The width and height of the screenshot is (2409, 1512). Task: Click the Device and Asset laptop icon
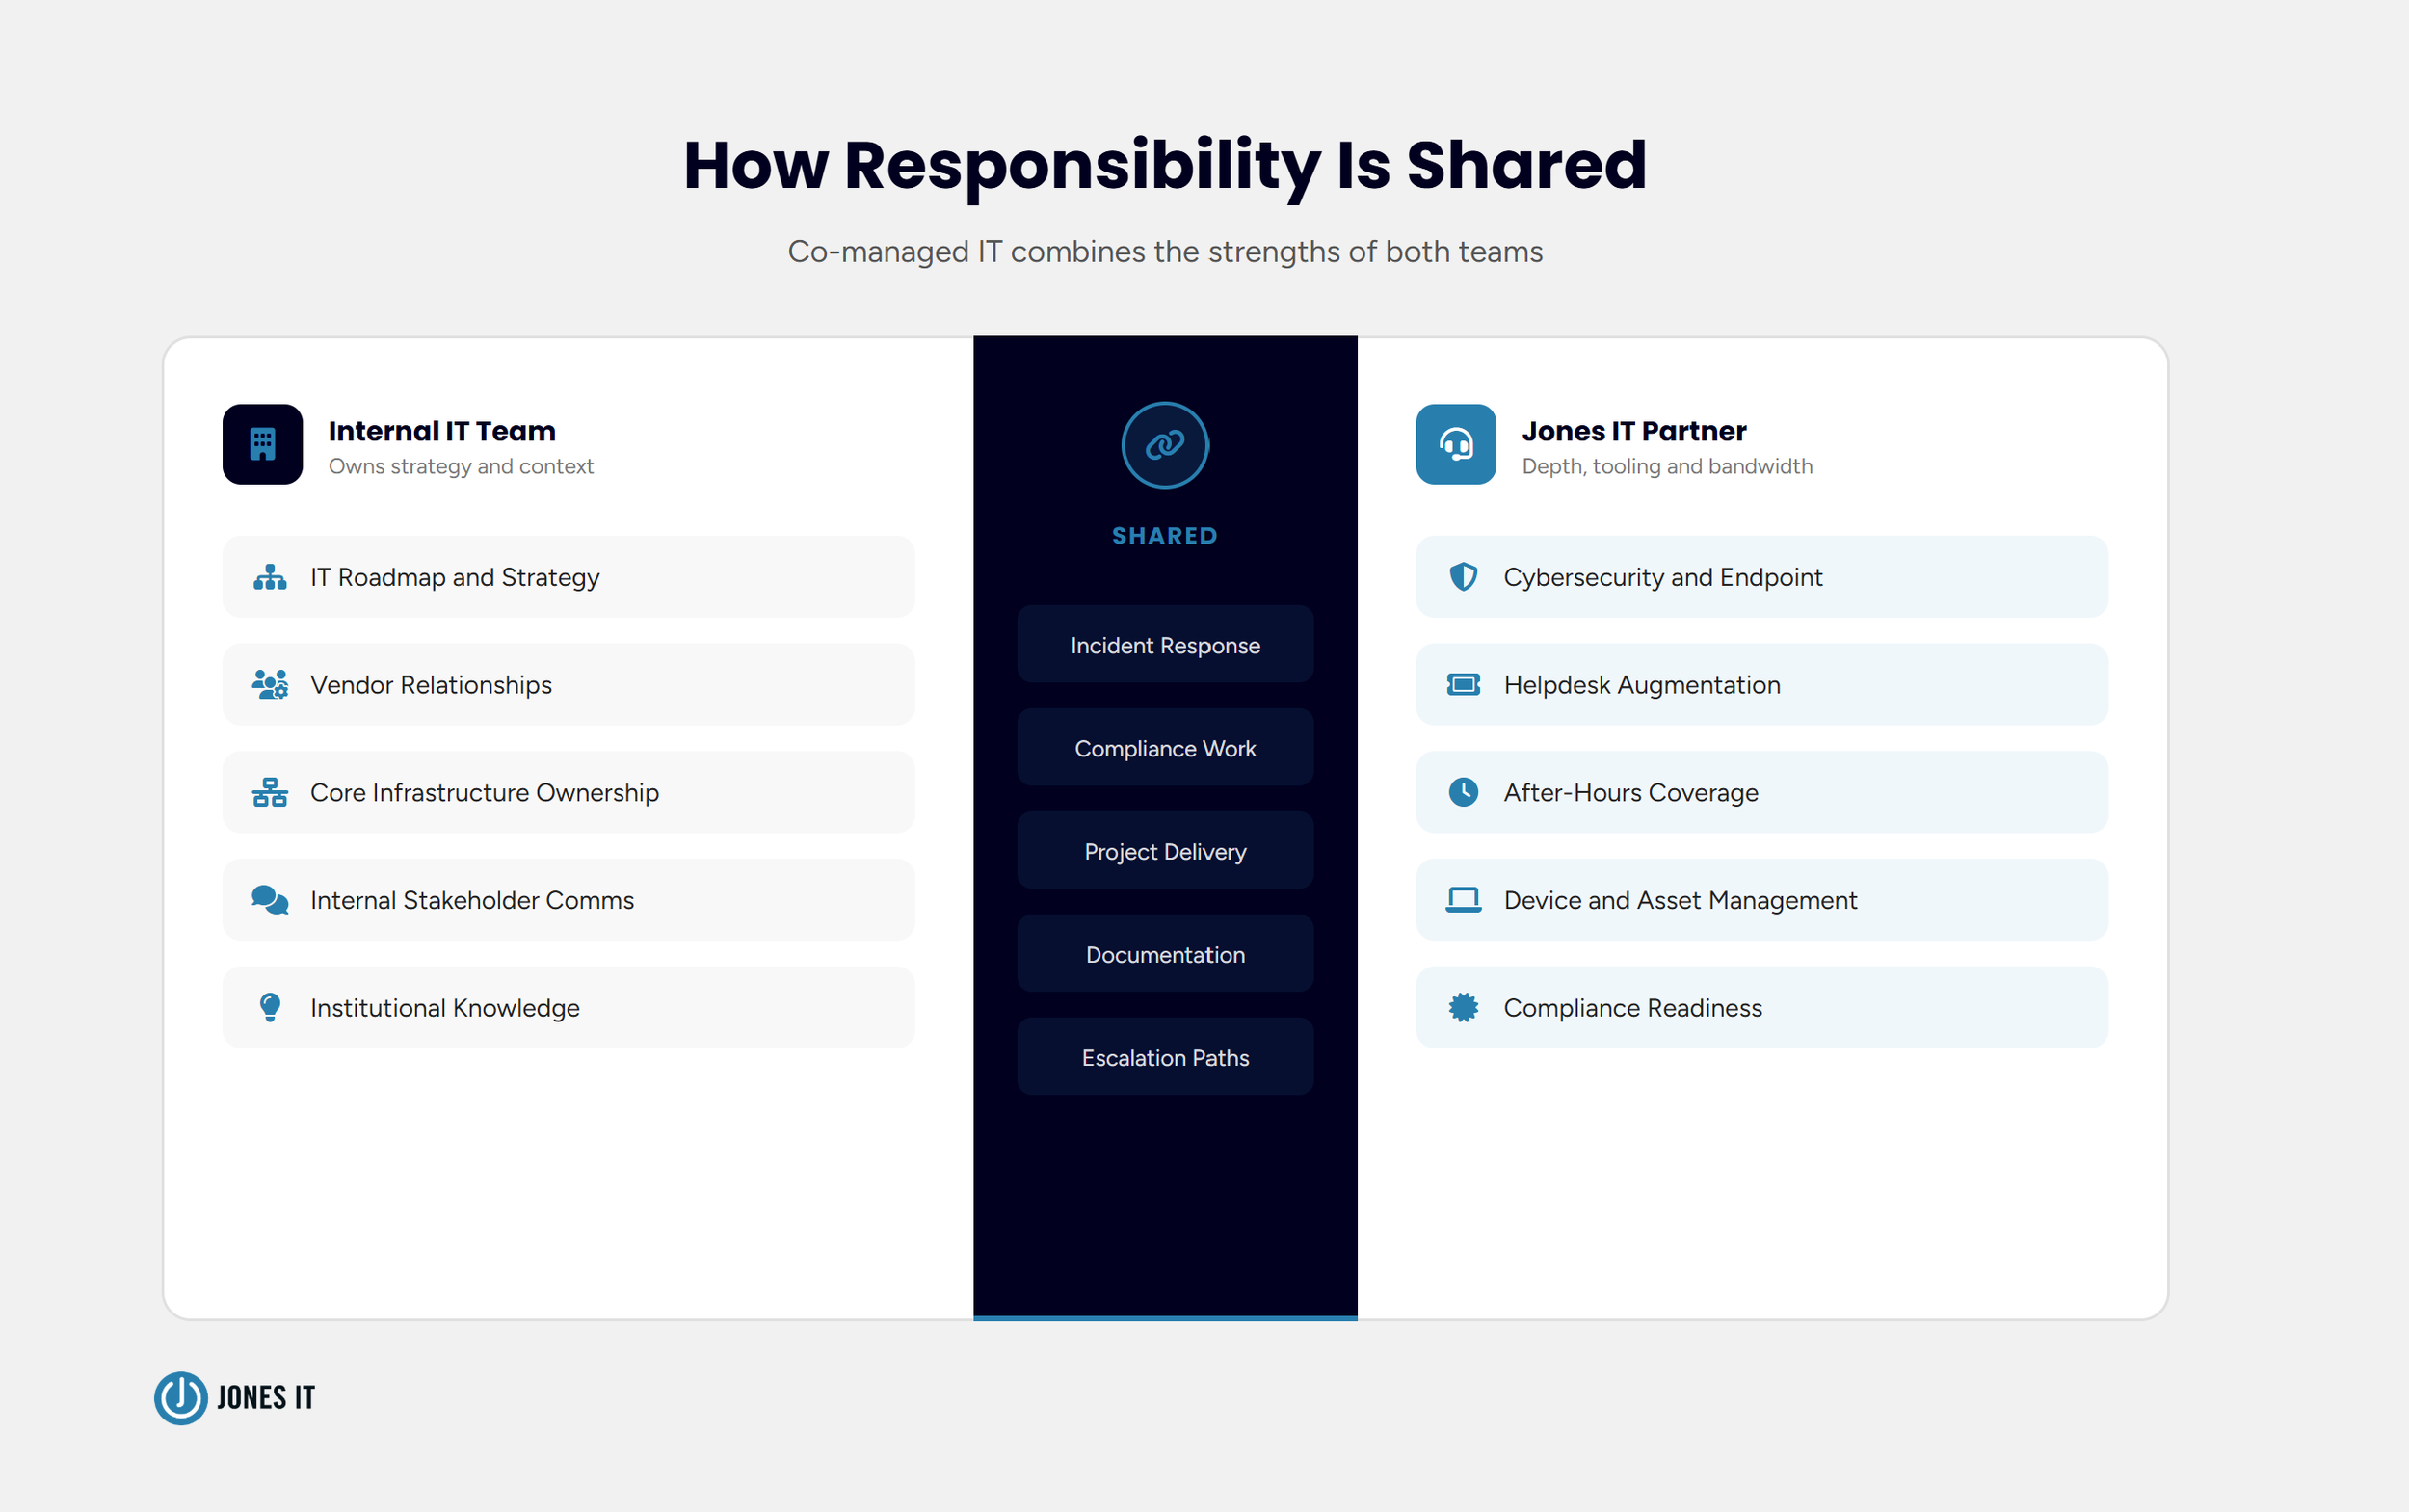pyautogui.click(x=1463, y=900)
